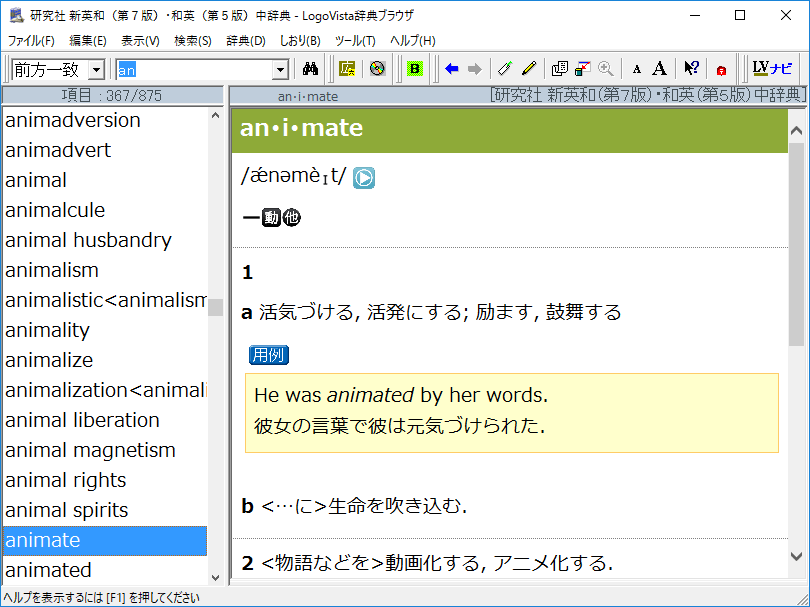Select 'animalism' entry in the list
Viewport: 810px width, 607px height.
pyautogui.click(x=52, y=270)
